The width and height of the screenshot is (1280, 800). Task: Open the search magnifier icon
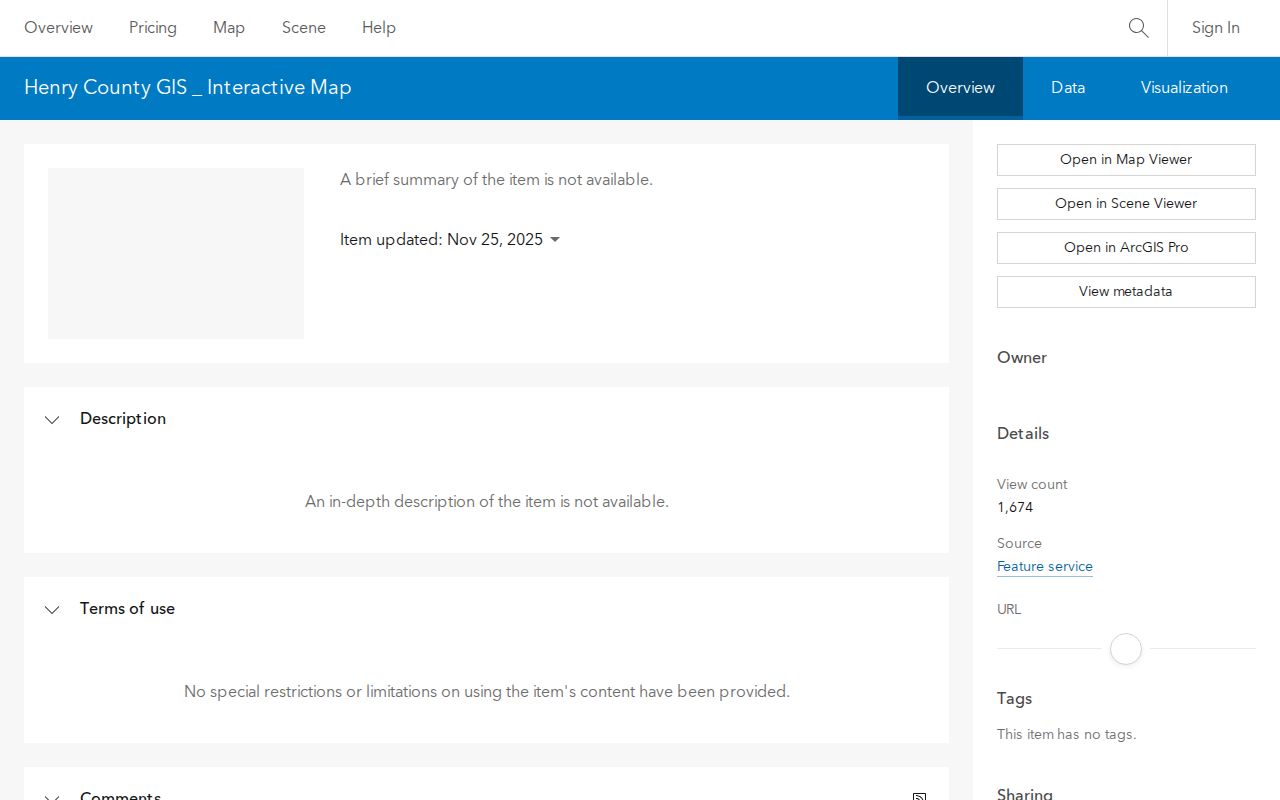(x=1138, y=28)
